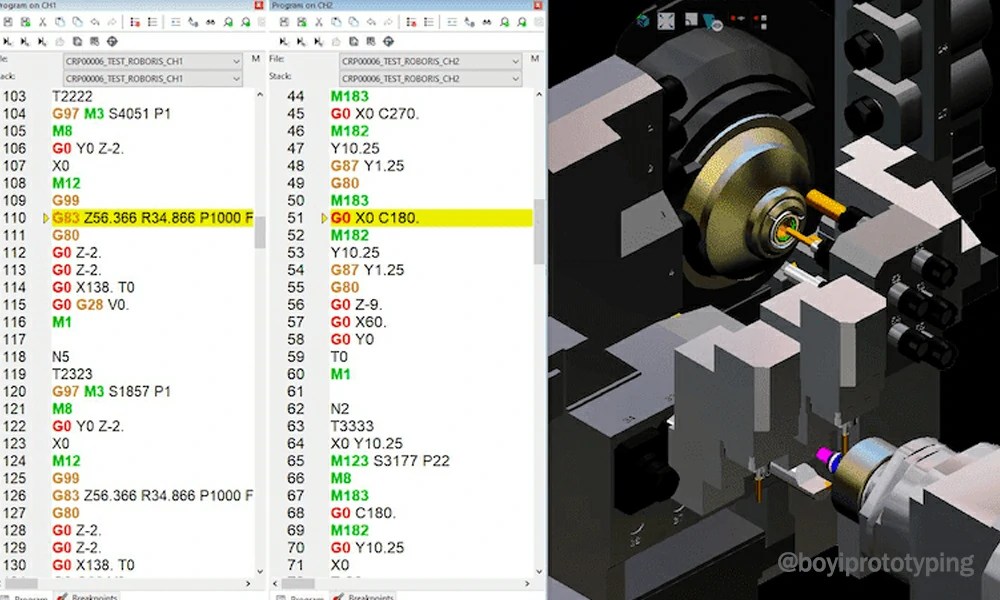Open the CH2 File dropdown CRP00006_TEST_ROBORIS_CH2
The width and height of the screenshot is (1000, 600).
click(x=430, y=61)
